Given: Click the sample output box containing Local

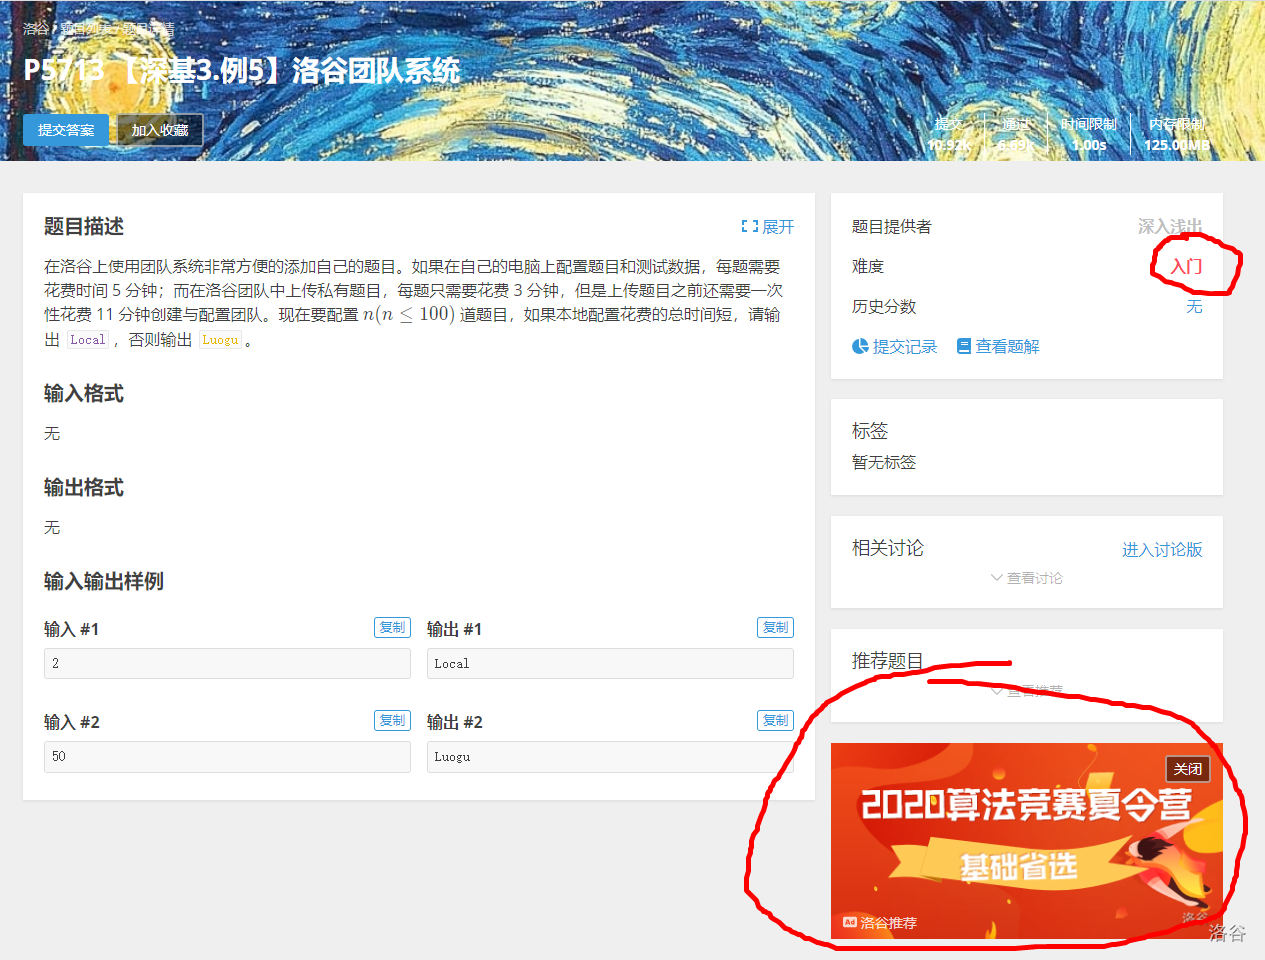Looking at the screenshot, I should (x=610, y=663).
